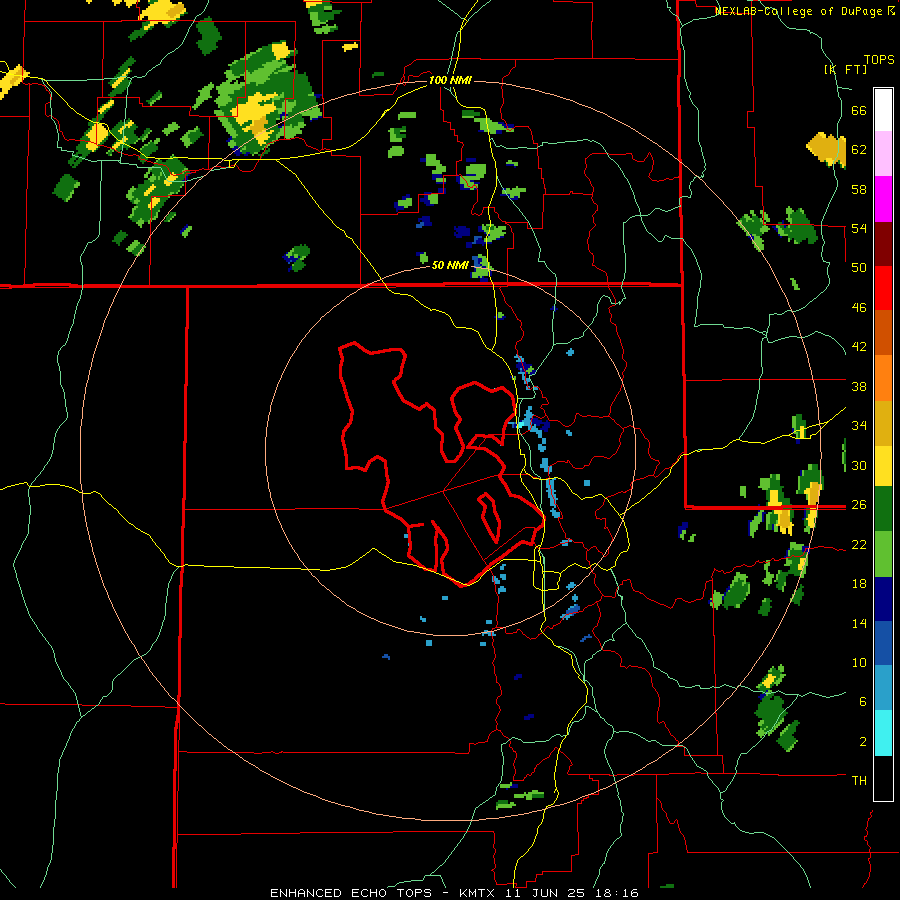Click the legend value 46
Viewport: 900px width, 900px height.
coord(859,307)
